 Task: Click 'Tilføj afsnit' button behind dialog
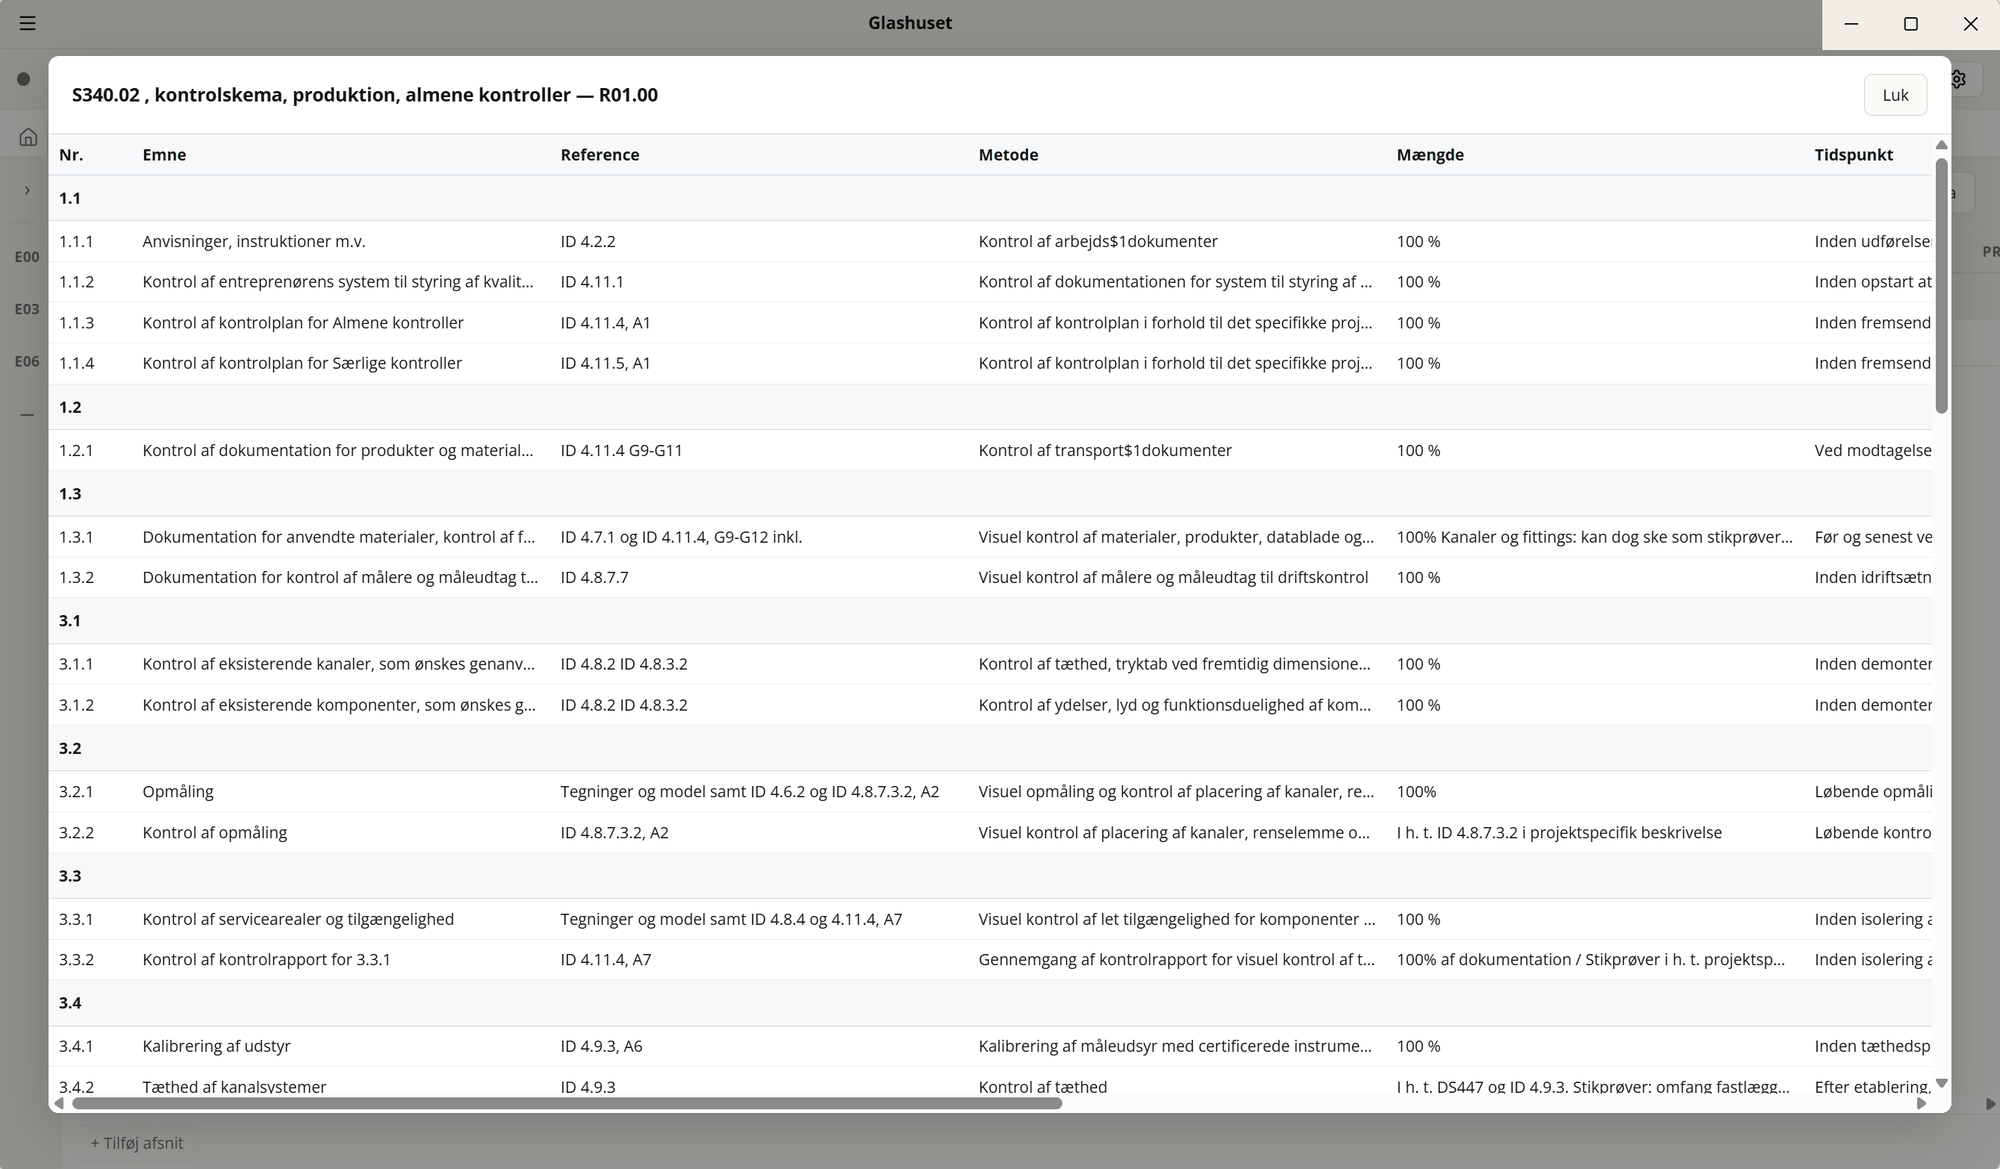(x=137, y=1142)
